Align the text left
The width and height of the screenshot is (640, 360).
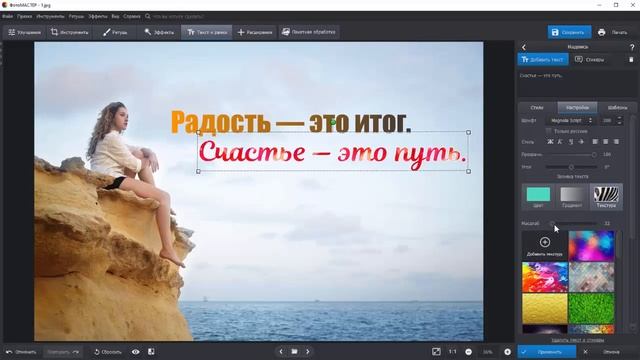point(595,142)
